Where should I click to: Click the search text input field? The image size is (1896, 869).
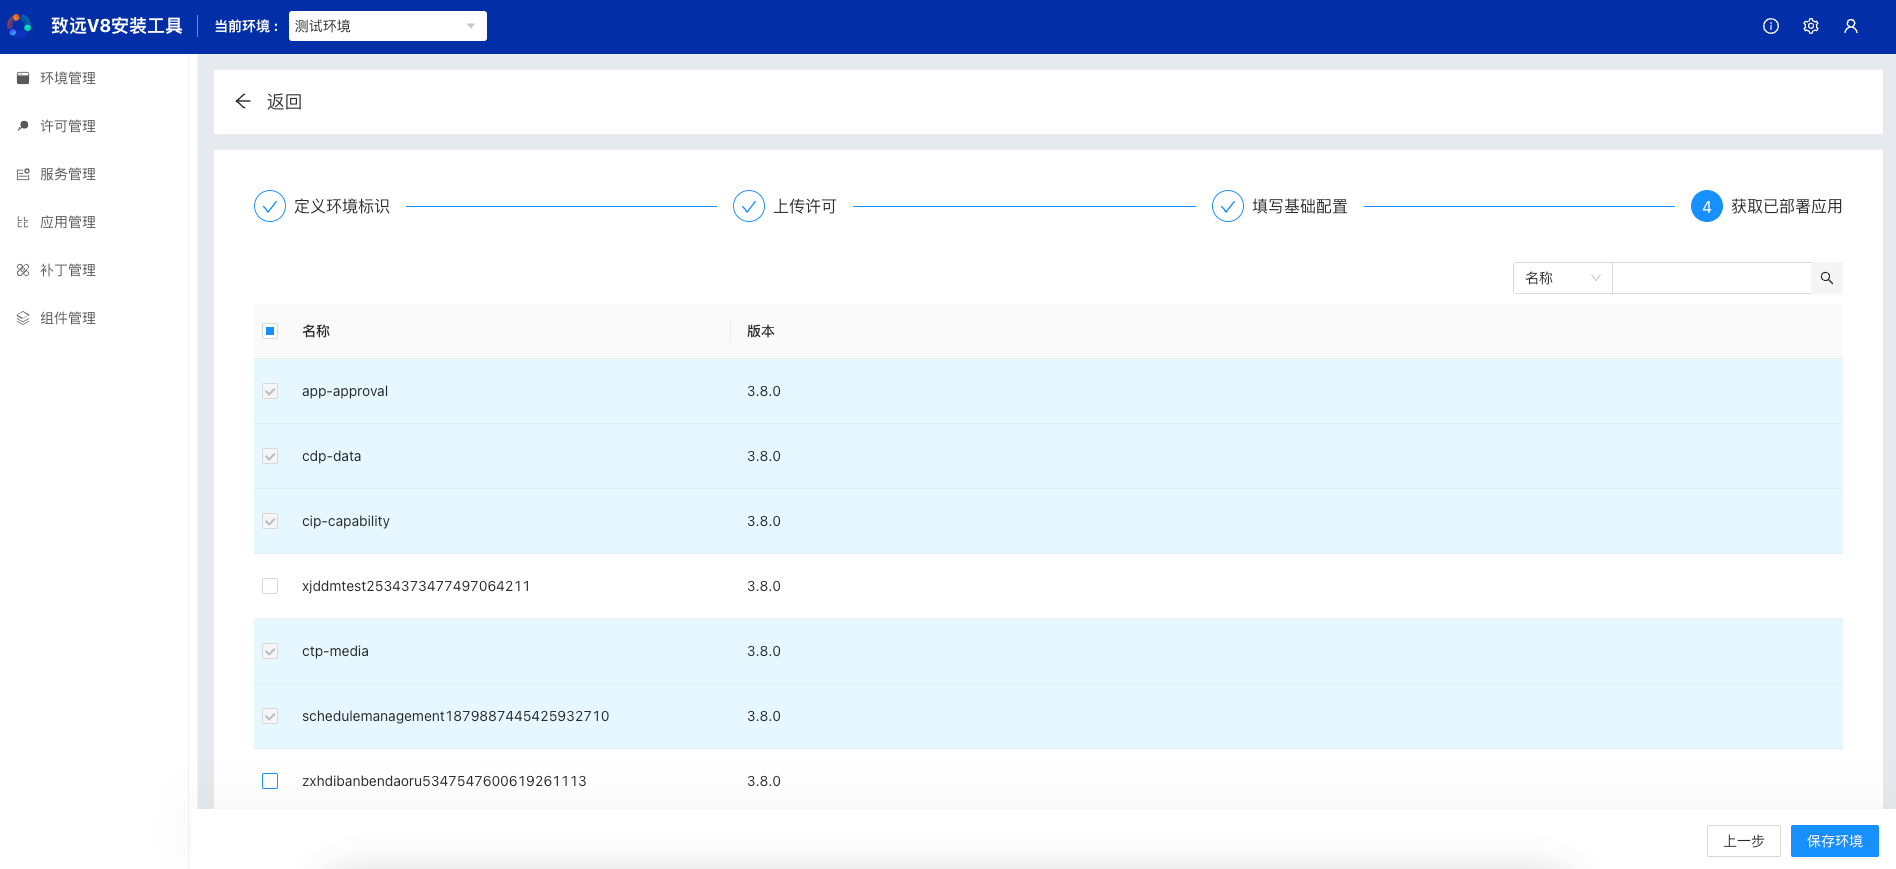click(1711, 278)
